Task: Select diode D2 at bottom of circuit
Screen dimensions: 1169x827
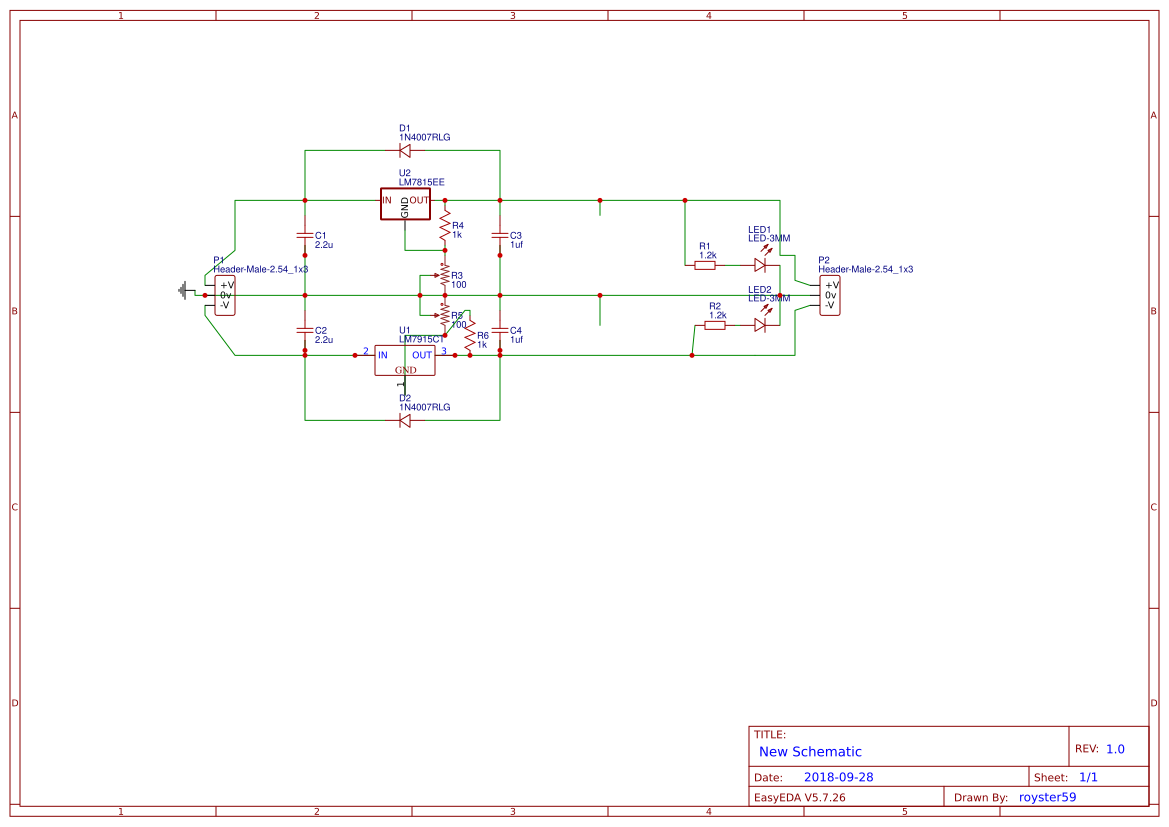Action: click(x=404, y=421)
